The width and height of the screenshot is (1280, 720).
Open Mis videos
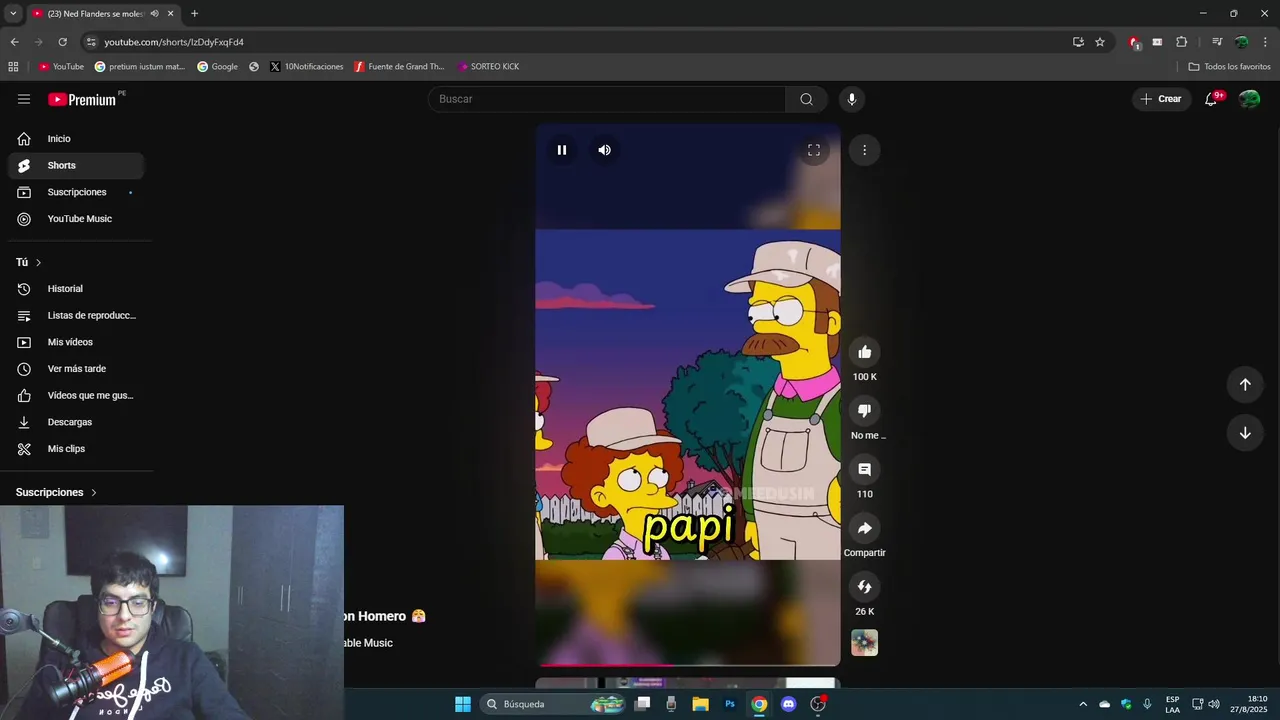(76, 342)
